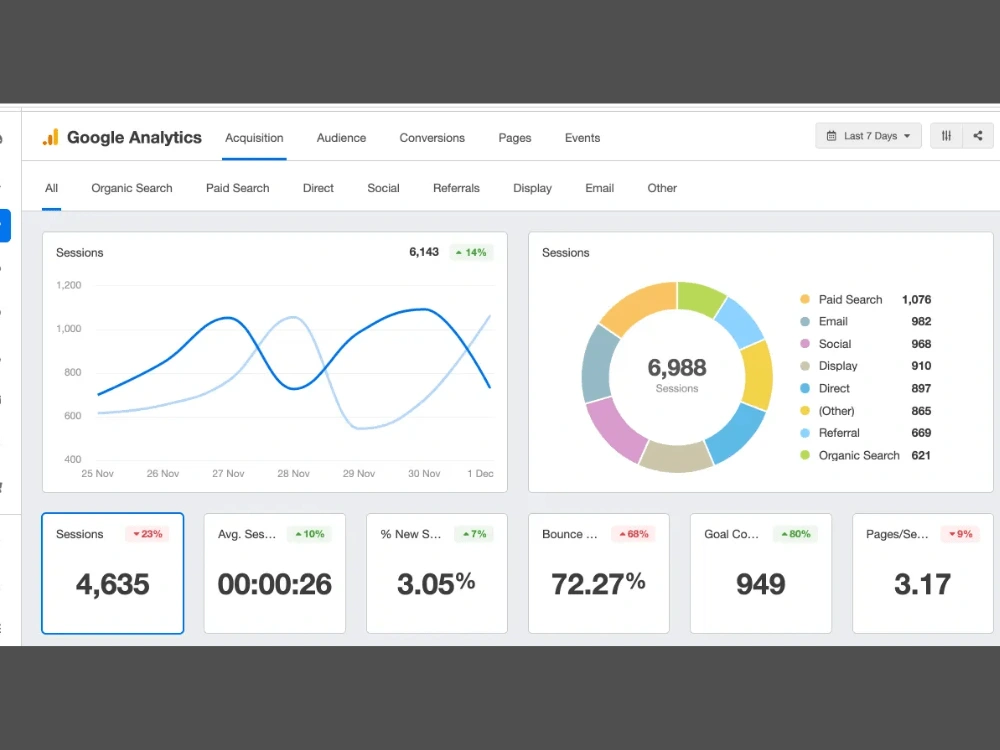The image size is (1000, 750).
Task: Click the 1,200 y-axis label
Action: [69, 285]
